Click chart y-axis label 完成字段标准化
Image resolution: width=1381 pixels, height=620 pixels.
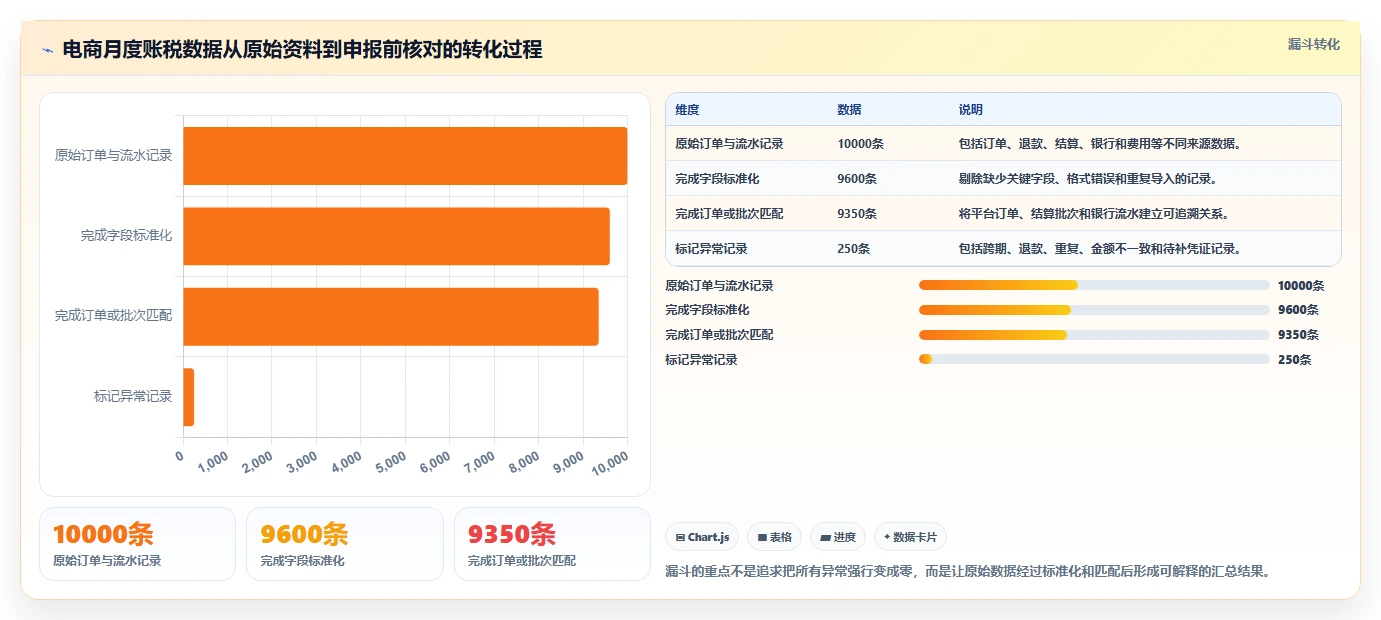126,236
